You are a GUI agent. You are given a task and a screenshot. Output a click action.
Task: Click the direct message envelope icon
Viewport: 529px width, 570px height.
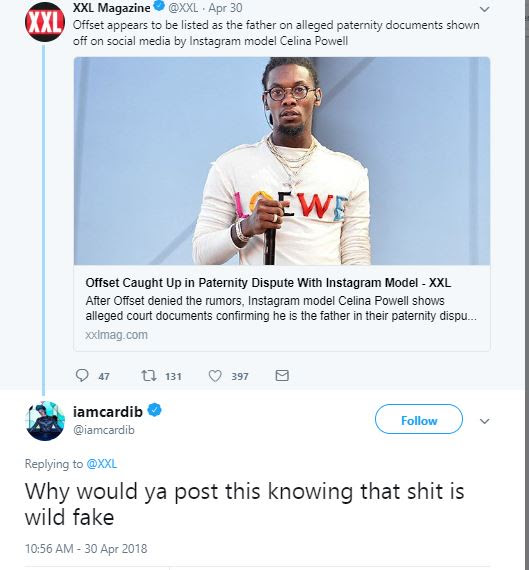point(282,376)
